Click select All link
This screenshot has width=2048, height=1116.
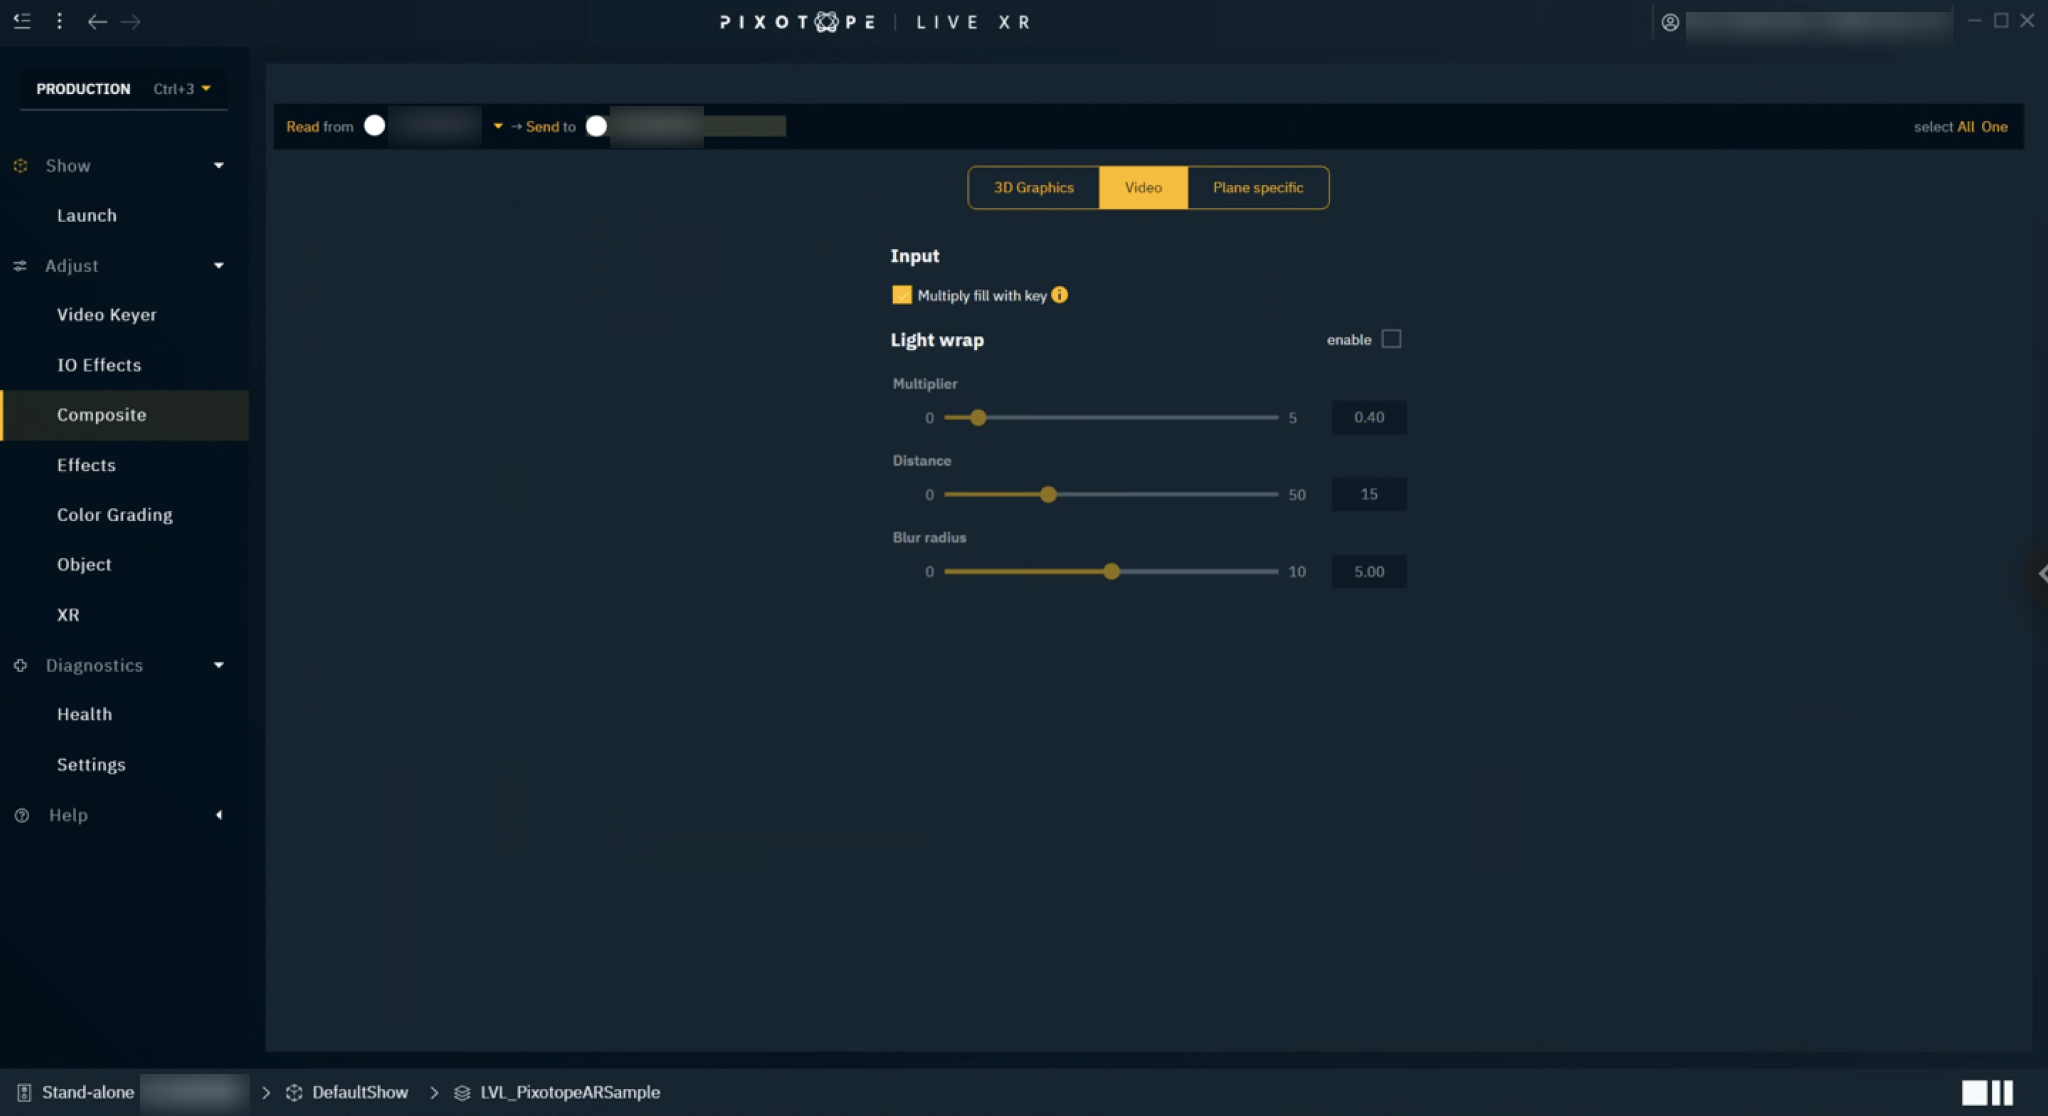tap(1965, 127)
